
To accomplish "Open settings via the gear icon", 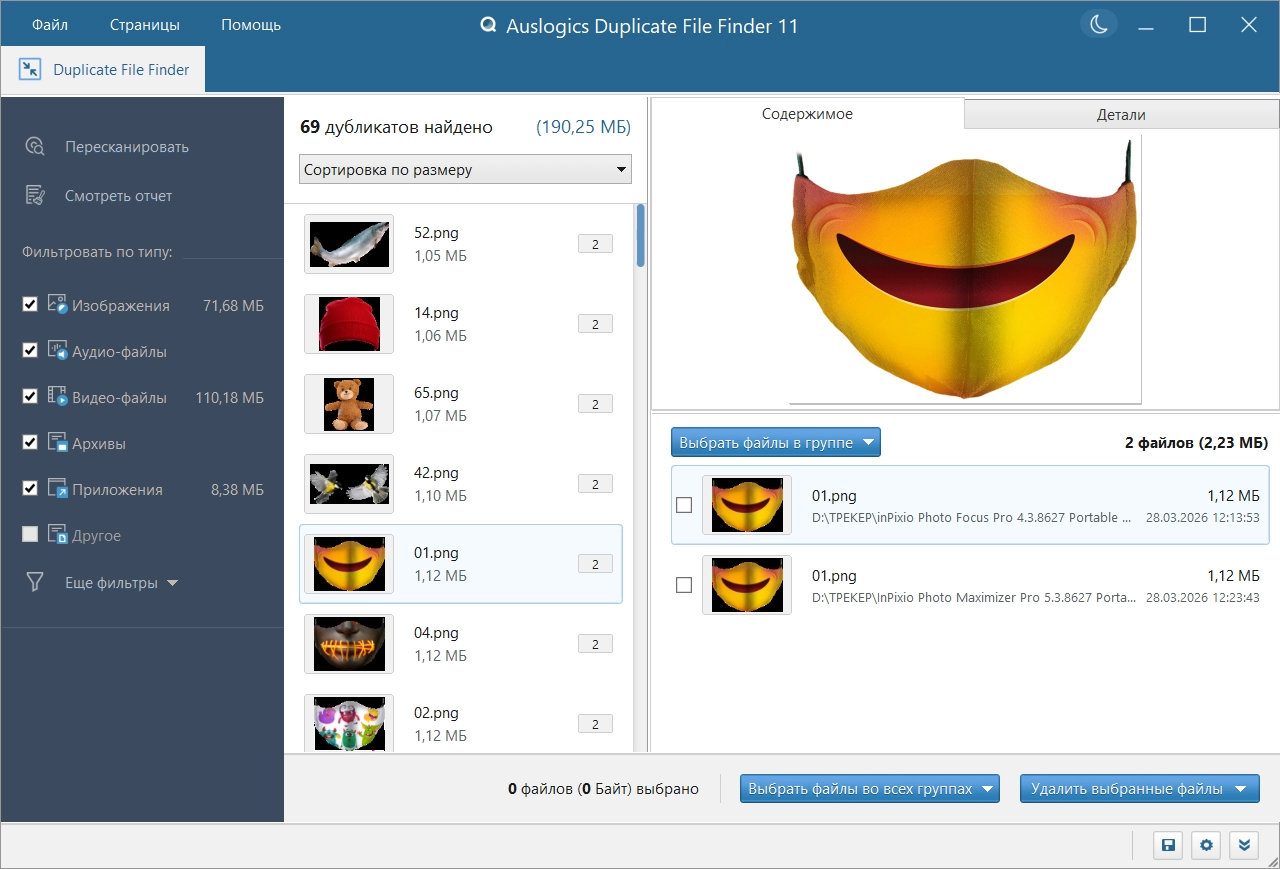I will [1206, 845].
